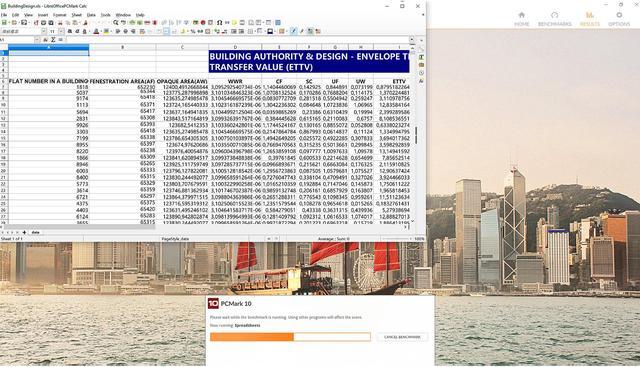Open the Tools menu

click(106, 15)
